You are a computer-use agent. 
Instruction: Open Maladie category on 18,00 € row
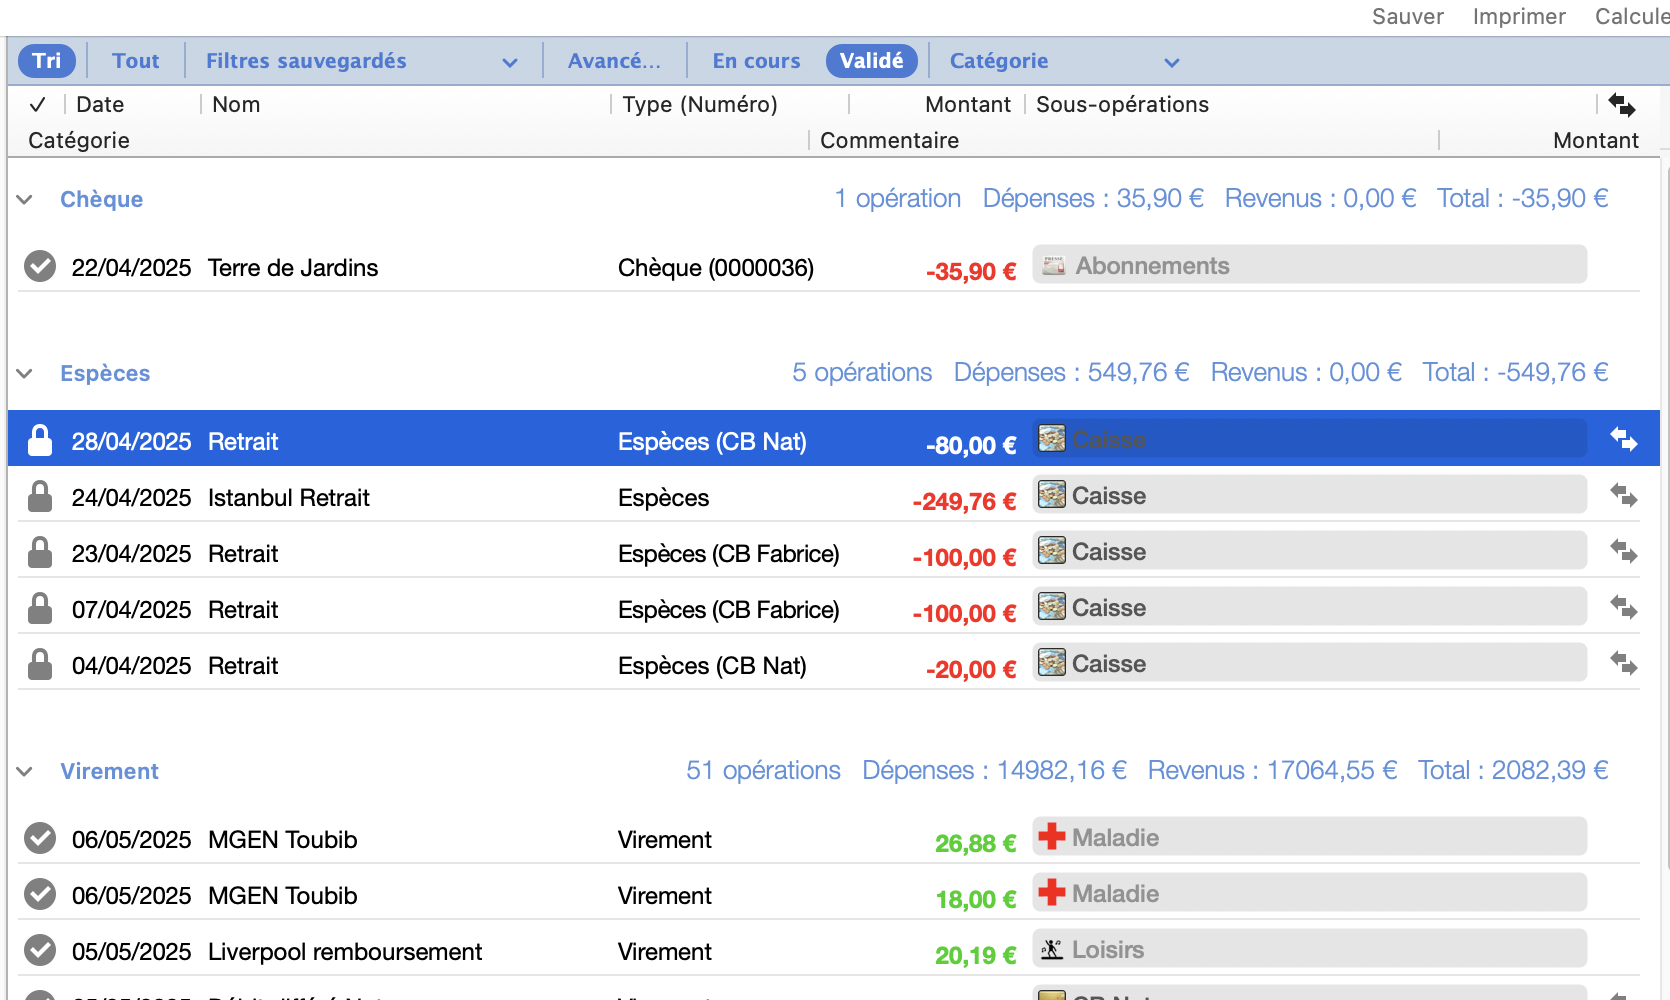(x=1310, y=893)
